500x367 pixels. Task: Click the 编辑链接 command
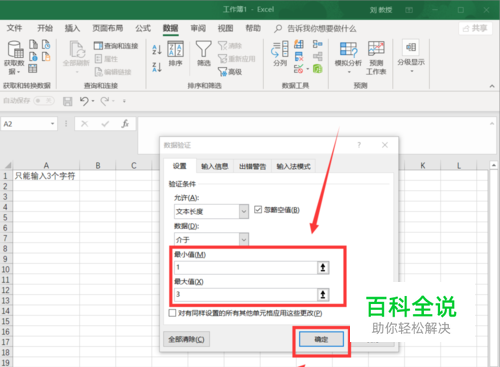[113, 72]
